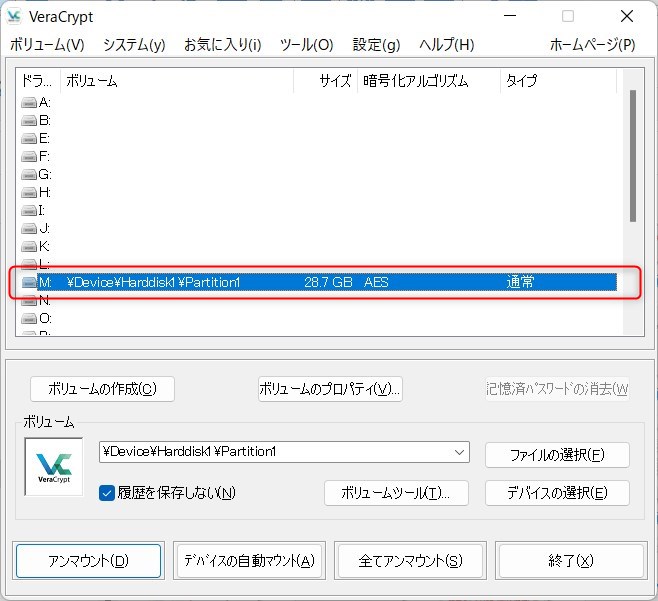Click ボリュームの作成(C) button

pos(102,389)
